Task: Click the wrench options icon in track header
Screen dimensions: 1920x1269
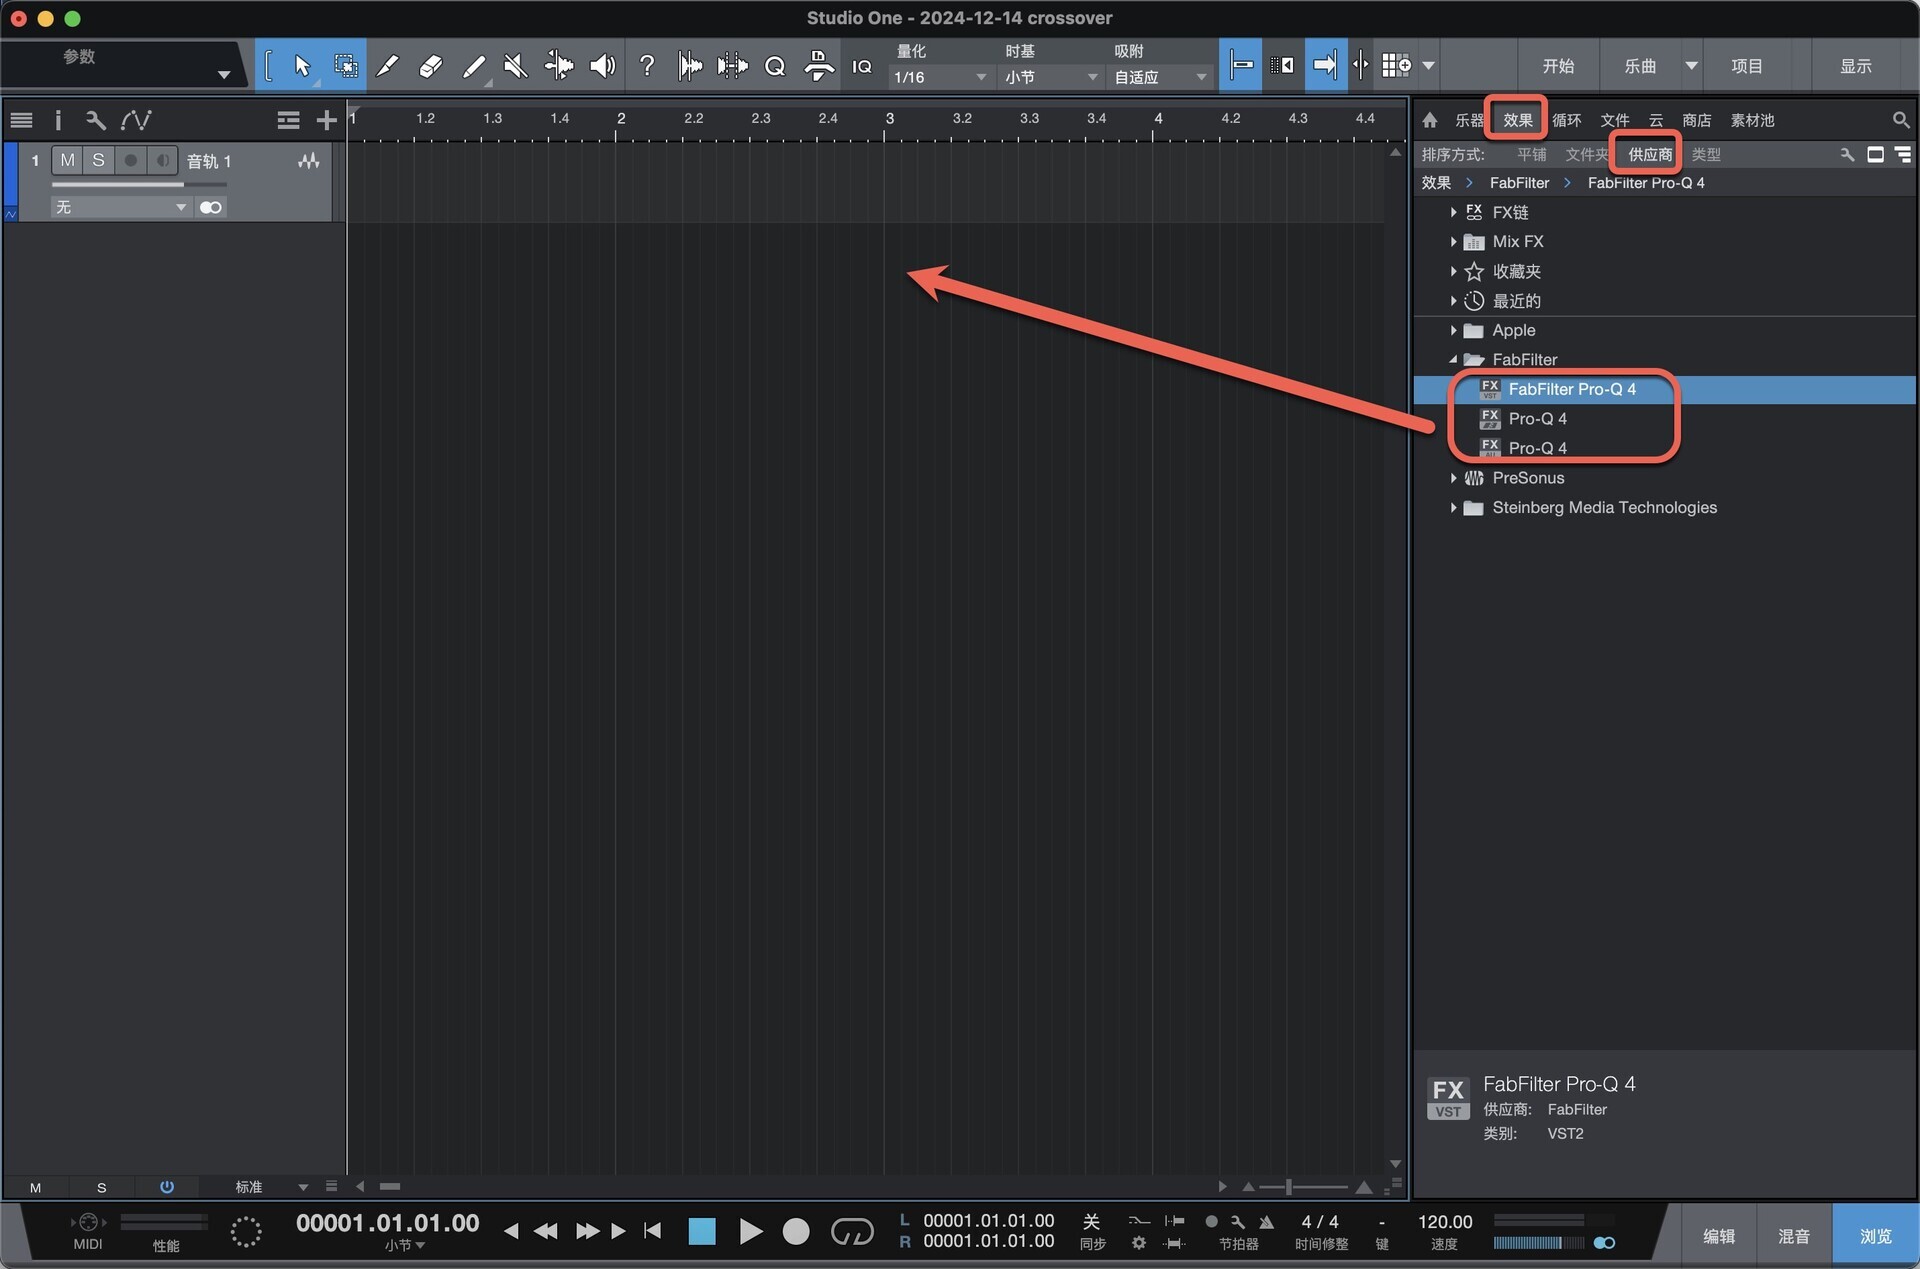Action: pyautogui.click(x=96, y=120)
